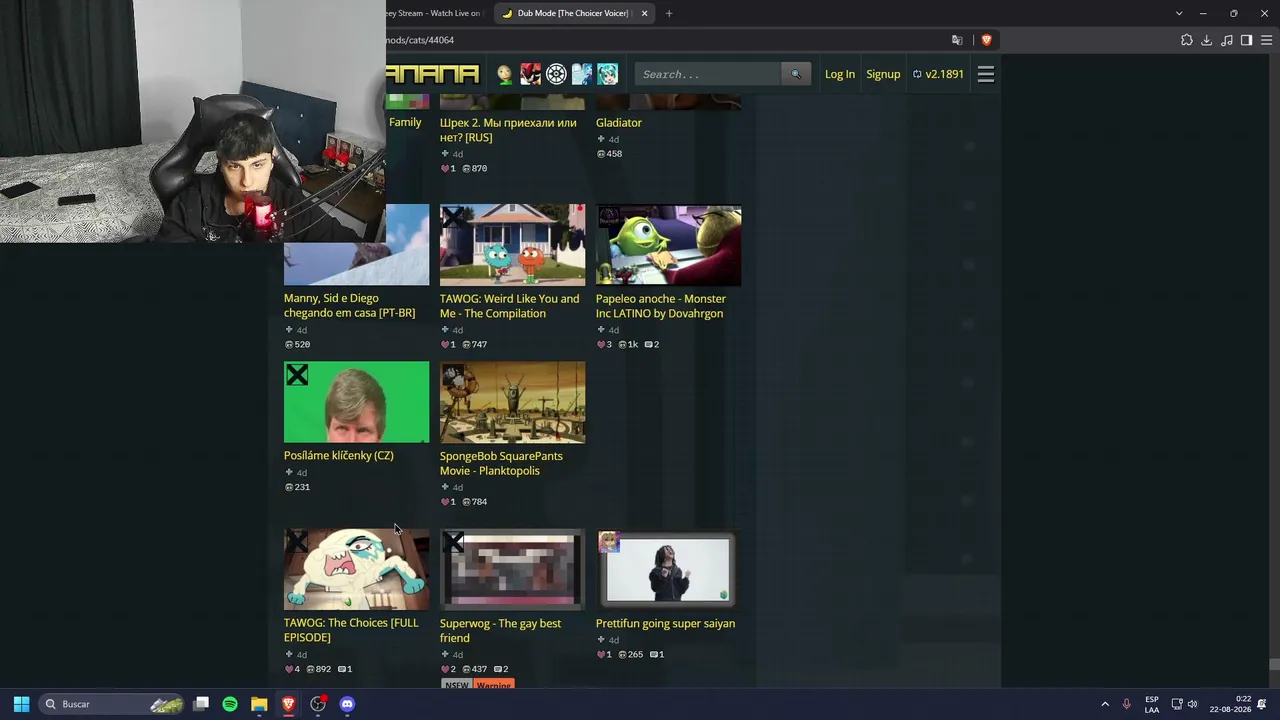Open SpongeBob Planktopolis mod link
1280x720 pixels.
501,463
